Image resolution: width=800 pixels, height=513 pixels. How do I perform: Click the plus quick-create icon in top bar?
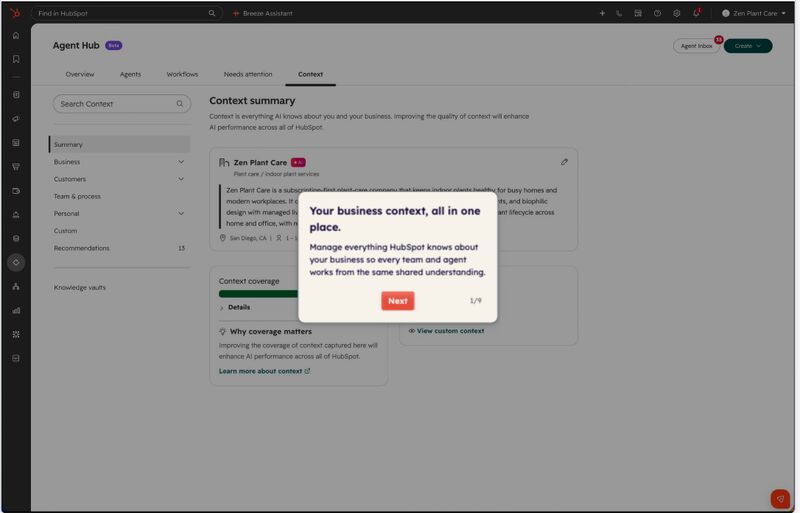(602, 13)
